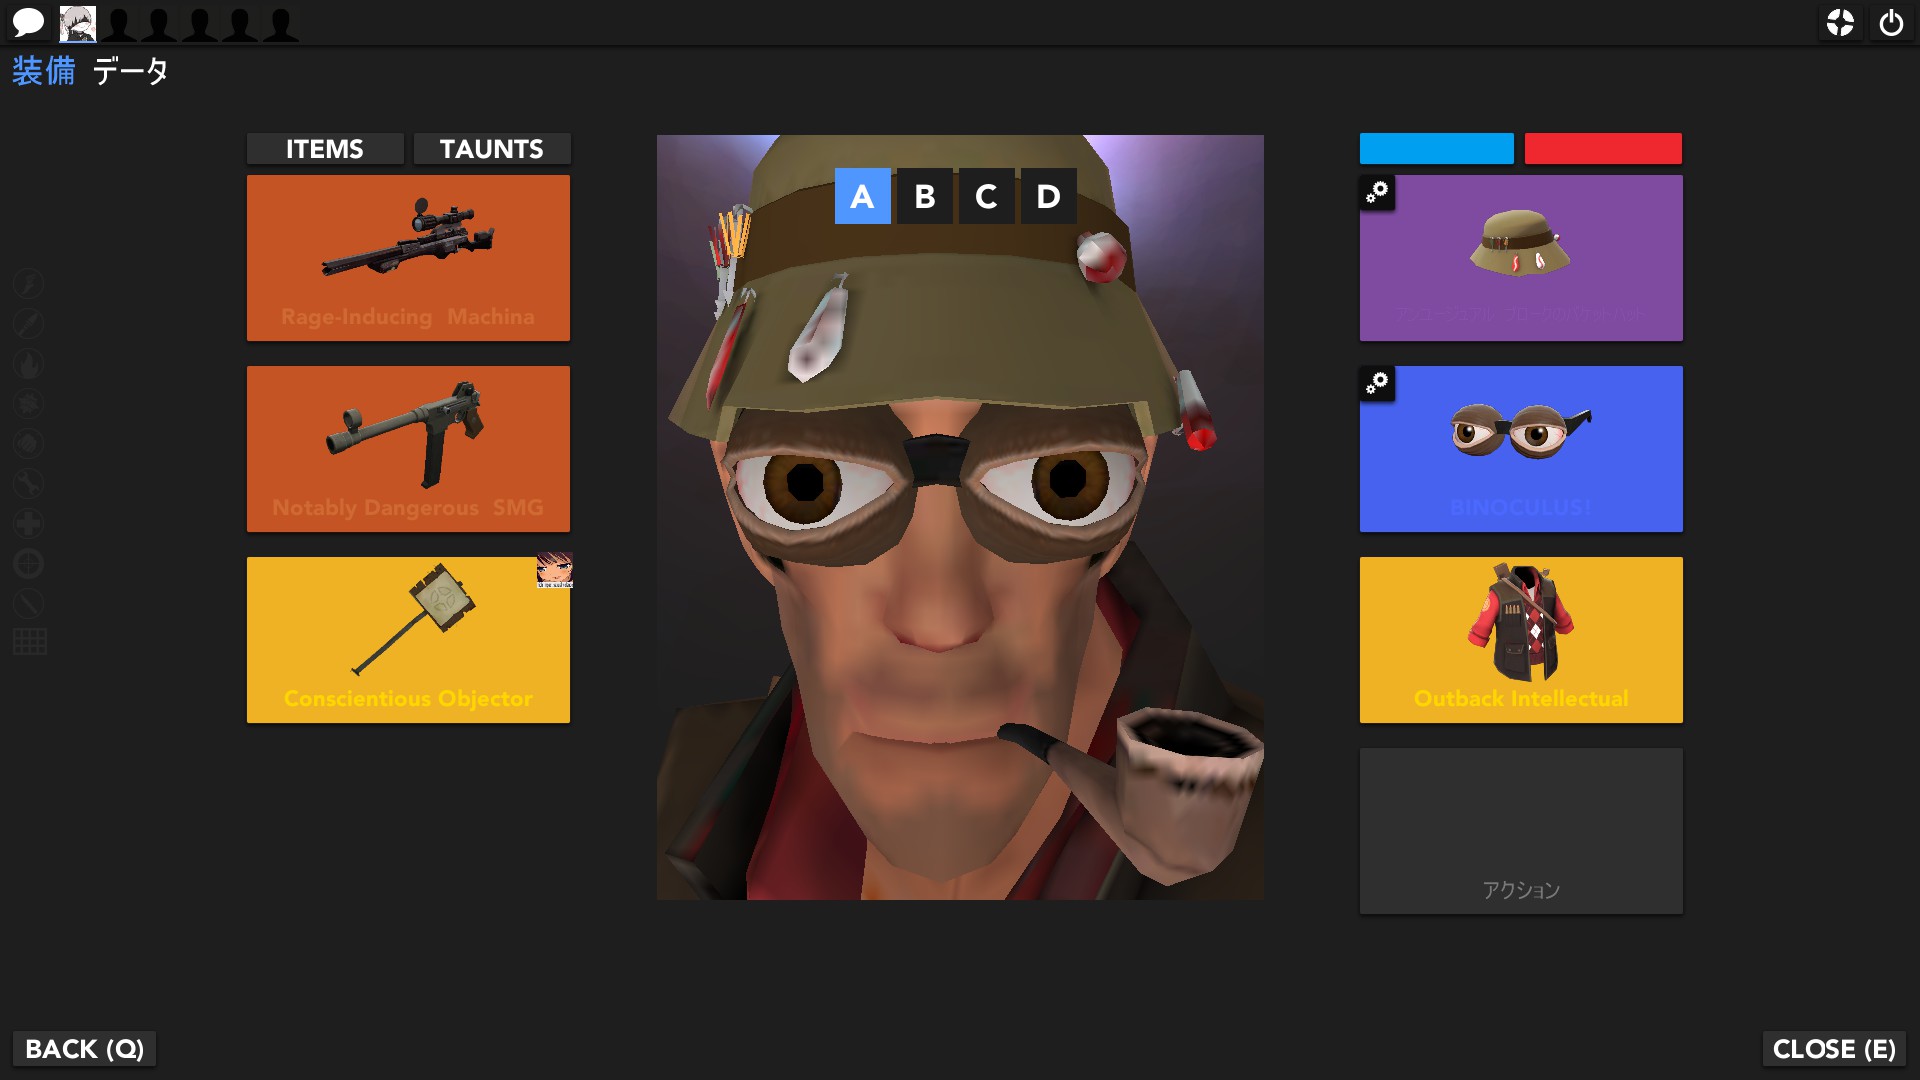Image resolution: width=1920 pixels, height=1080 pixels.
Task: Click the anime player avatar
Action: tap(78, 23)
